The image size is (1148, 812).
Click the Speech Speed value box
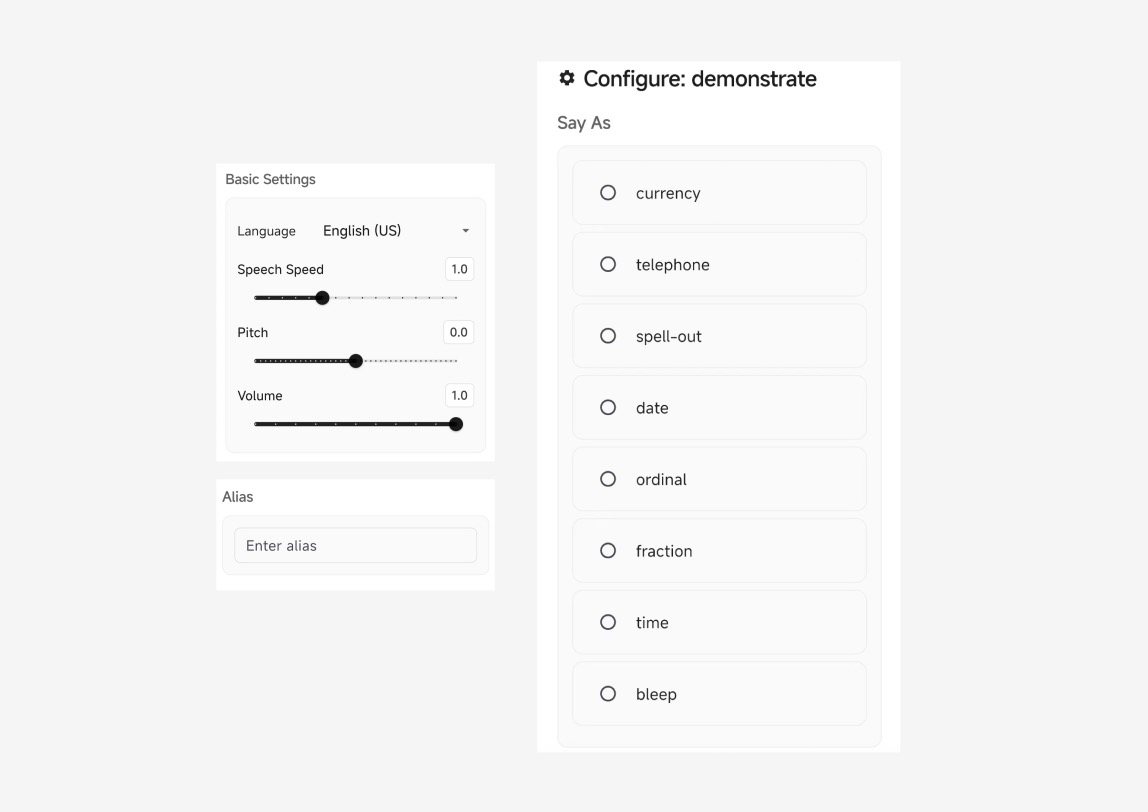click(x=459, y=269)
